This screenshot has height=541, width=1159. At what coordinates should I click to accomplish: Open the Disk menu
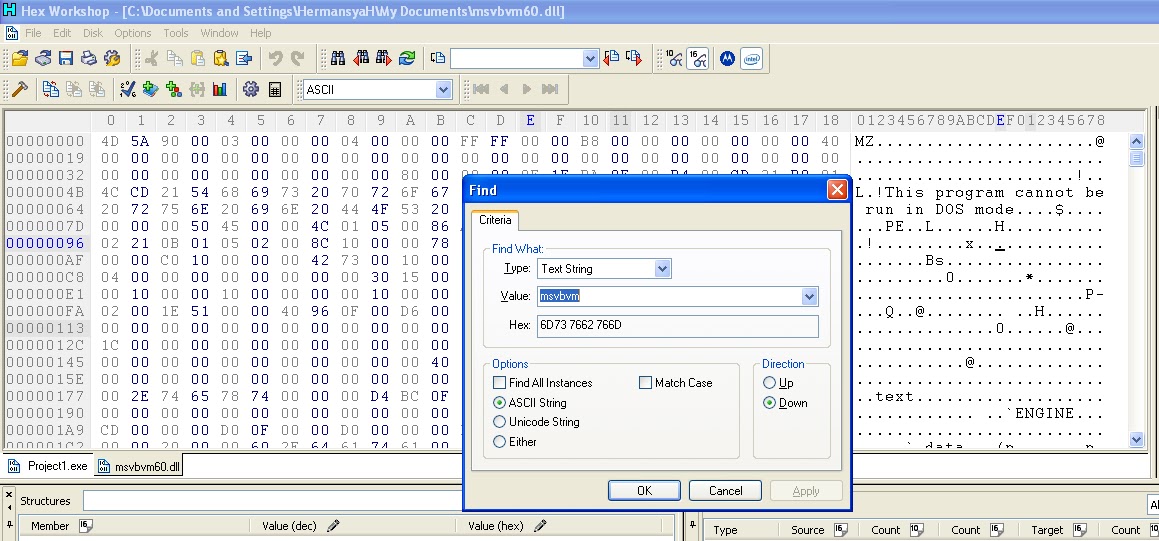click(93, 33)
